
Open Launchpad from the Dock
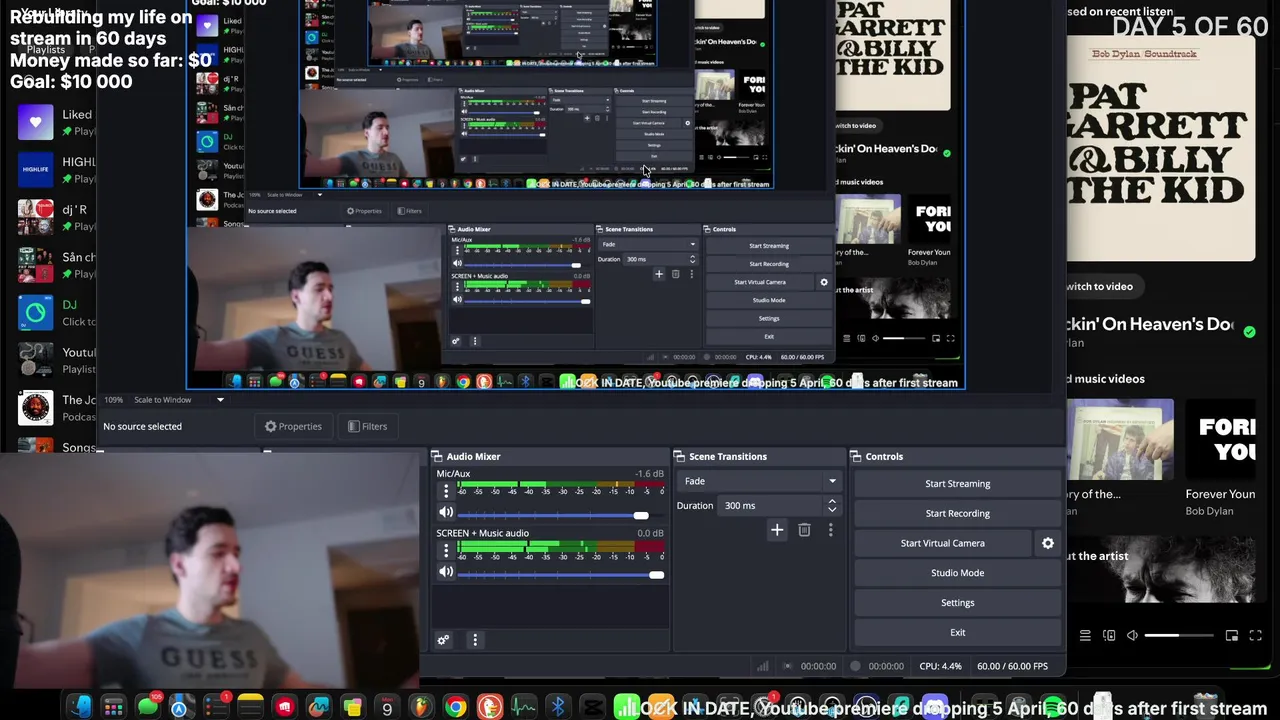point(114,708)
